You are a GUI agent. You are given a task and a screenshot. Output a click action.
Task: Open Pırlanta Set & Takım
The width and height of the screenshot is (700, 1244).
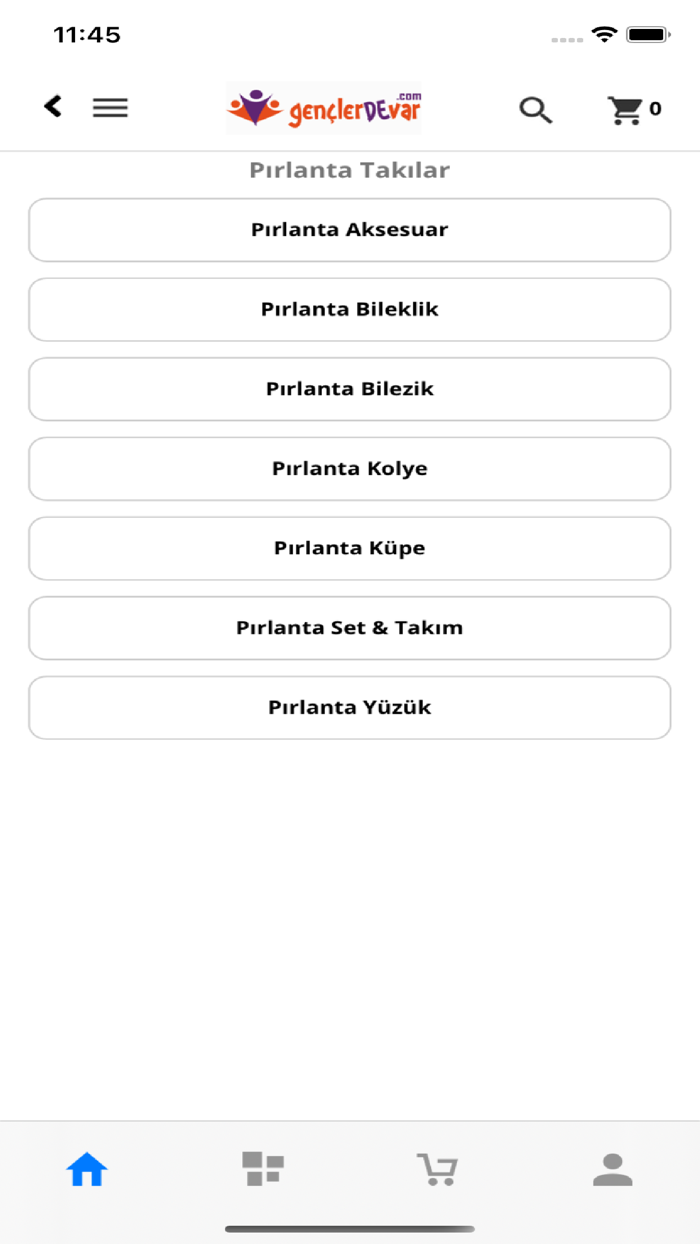pyautogui.click(x=349, y=628)
